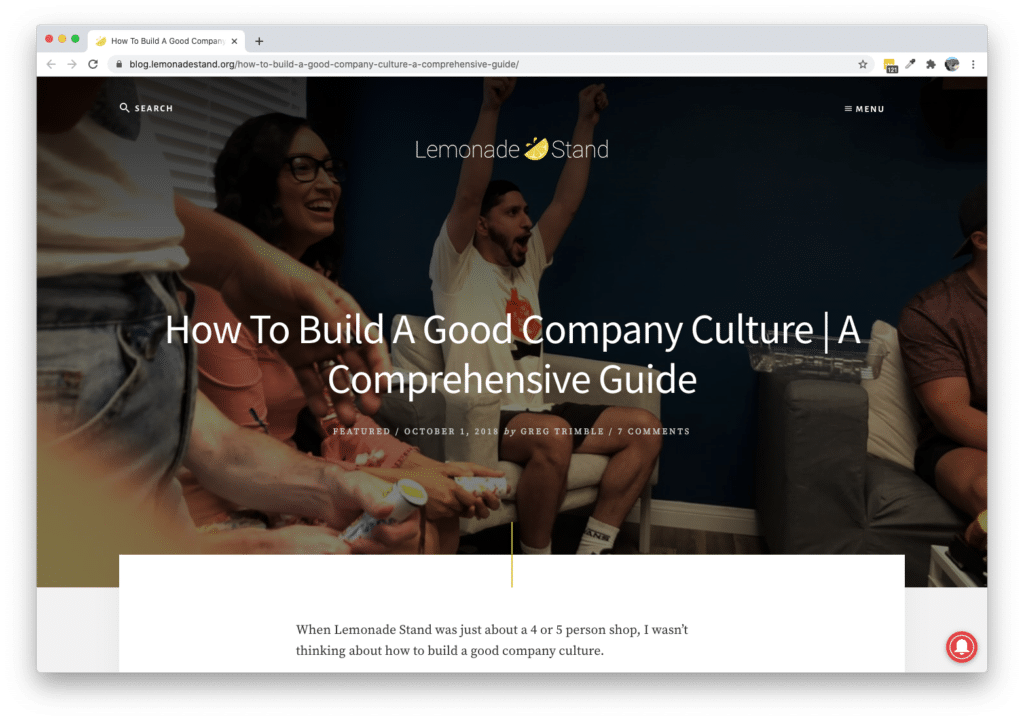
Task: Open the site MENU hamburger
Action: point(864,109)
